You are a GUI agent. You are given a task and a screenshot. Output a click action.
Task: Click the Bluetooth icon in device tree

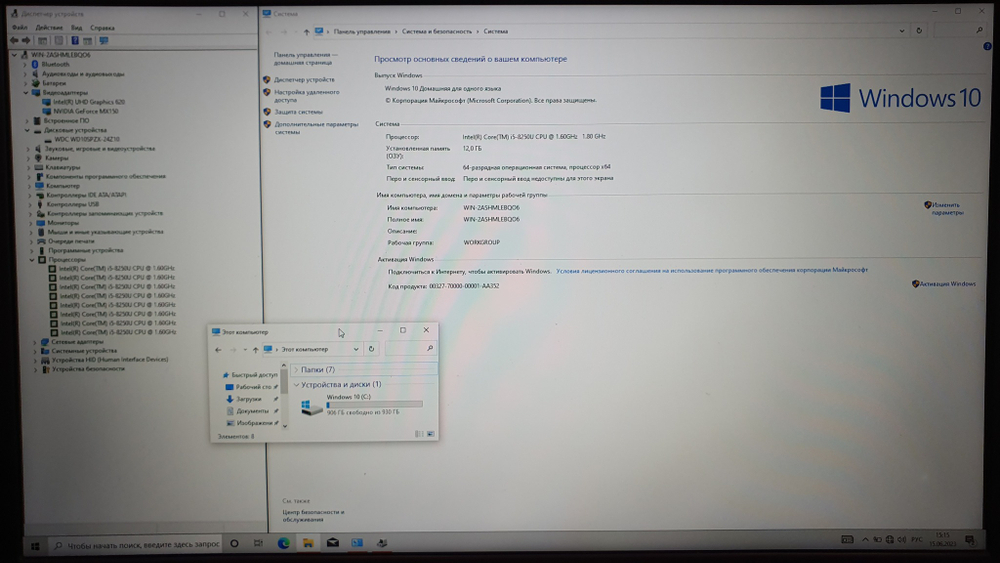point(35,64)
